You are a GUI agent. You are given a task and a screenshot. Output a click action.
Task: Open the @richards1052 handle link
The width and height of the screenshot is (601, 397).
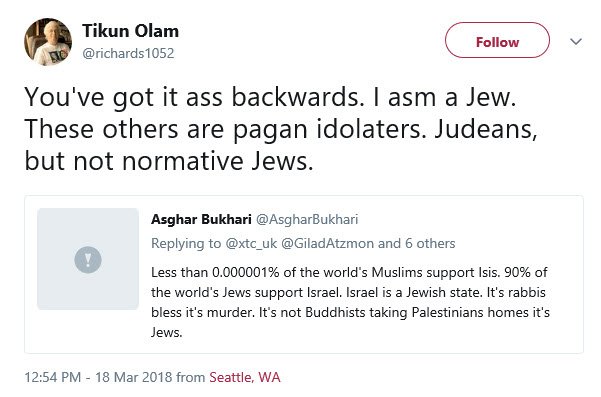(x=128, y=53)
